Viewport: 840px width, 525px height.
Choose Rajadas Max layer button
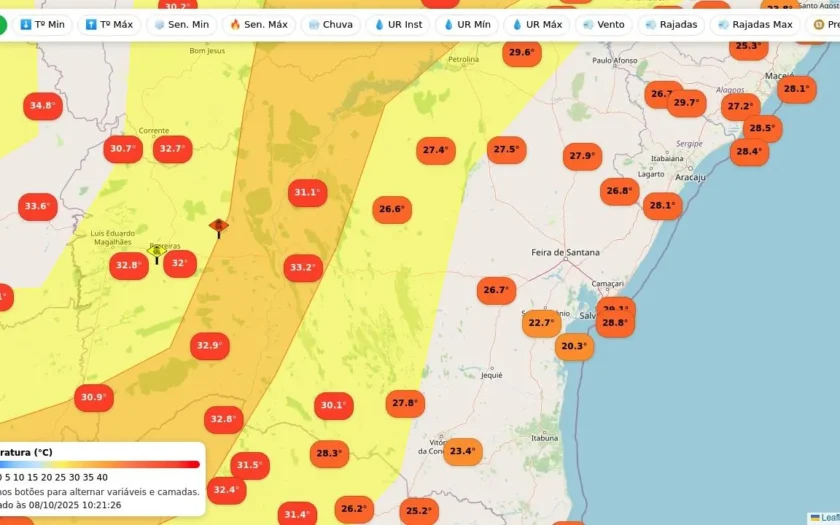click(755, 25)
